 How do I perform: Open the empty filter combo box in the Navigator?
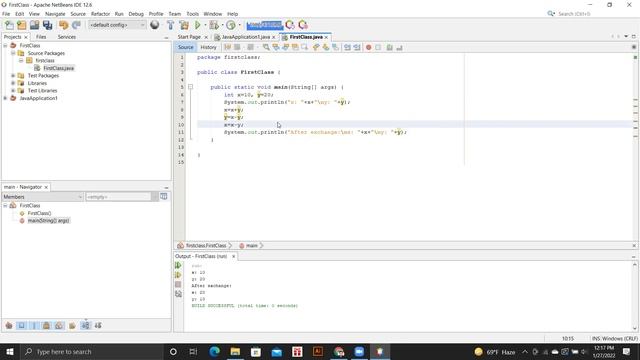pyautogui.click(x=122, y=197)
